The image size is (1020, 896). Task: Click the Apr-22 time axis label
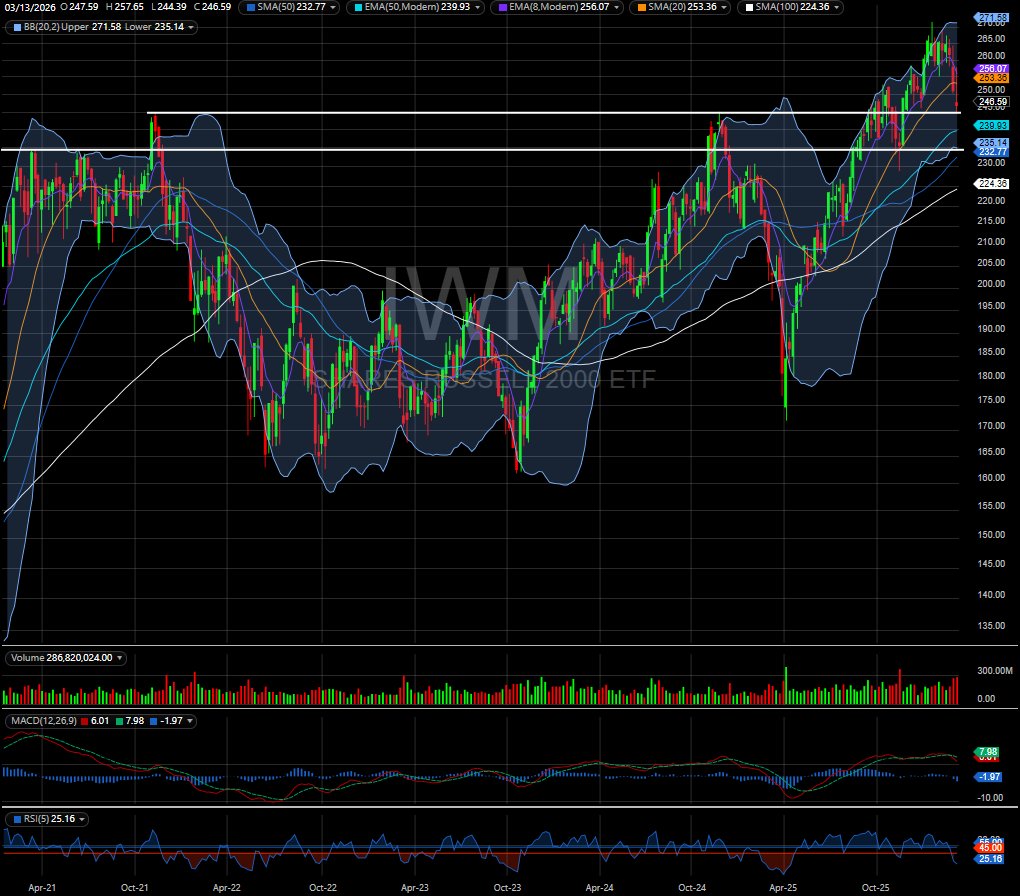[227, 888]
